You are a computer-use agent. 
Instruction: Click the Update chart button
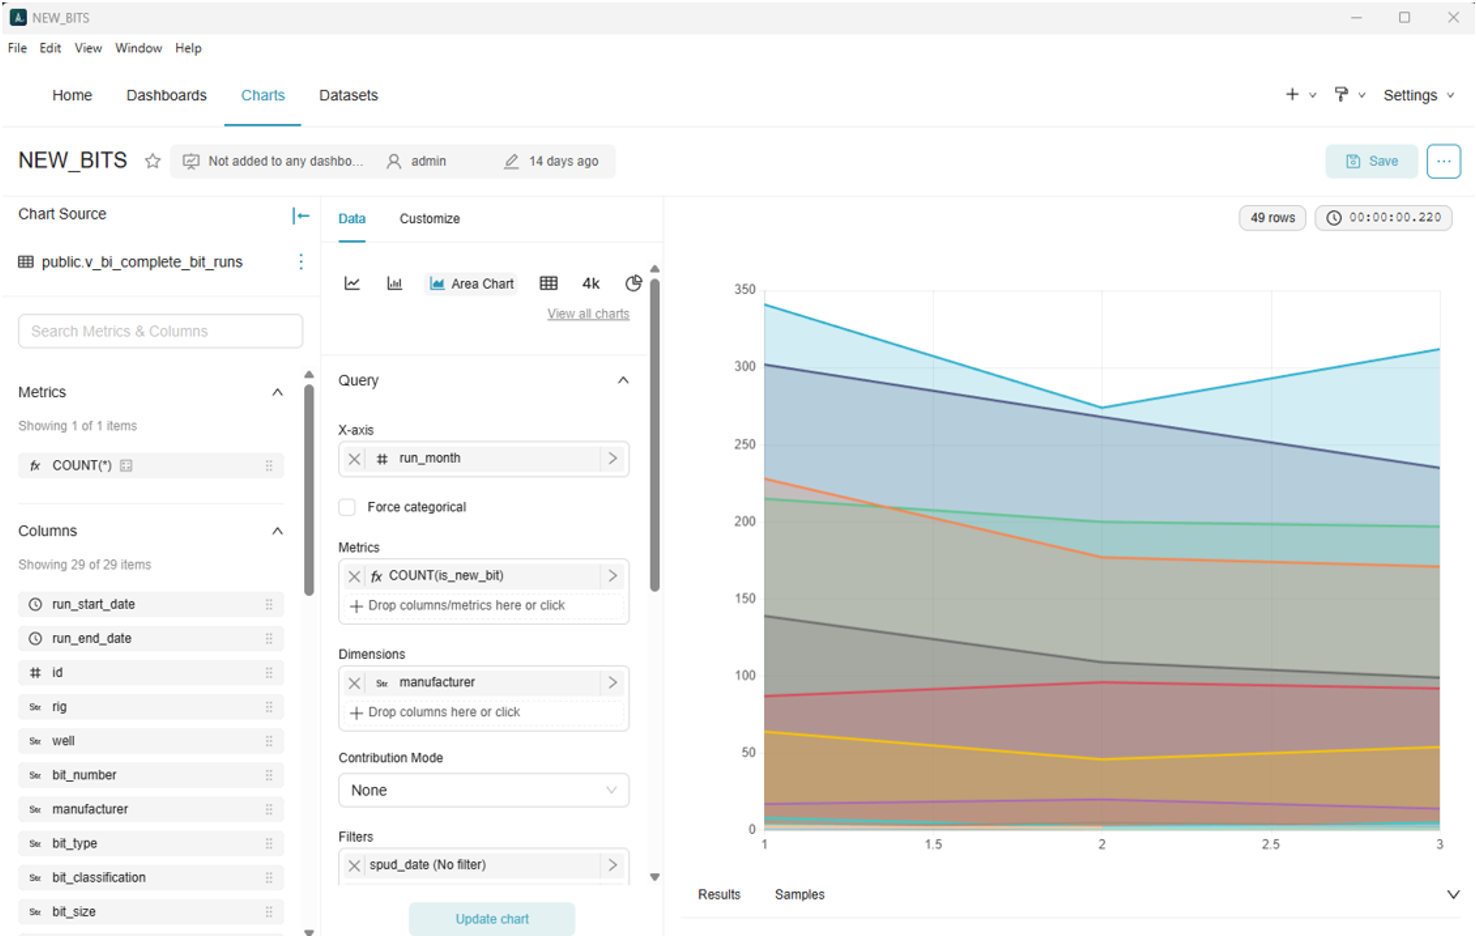point(492,919)
